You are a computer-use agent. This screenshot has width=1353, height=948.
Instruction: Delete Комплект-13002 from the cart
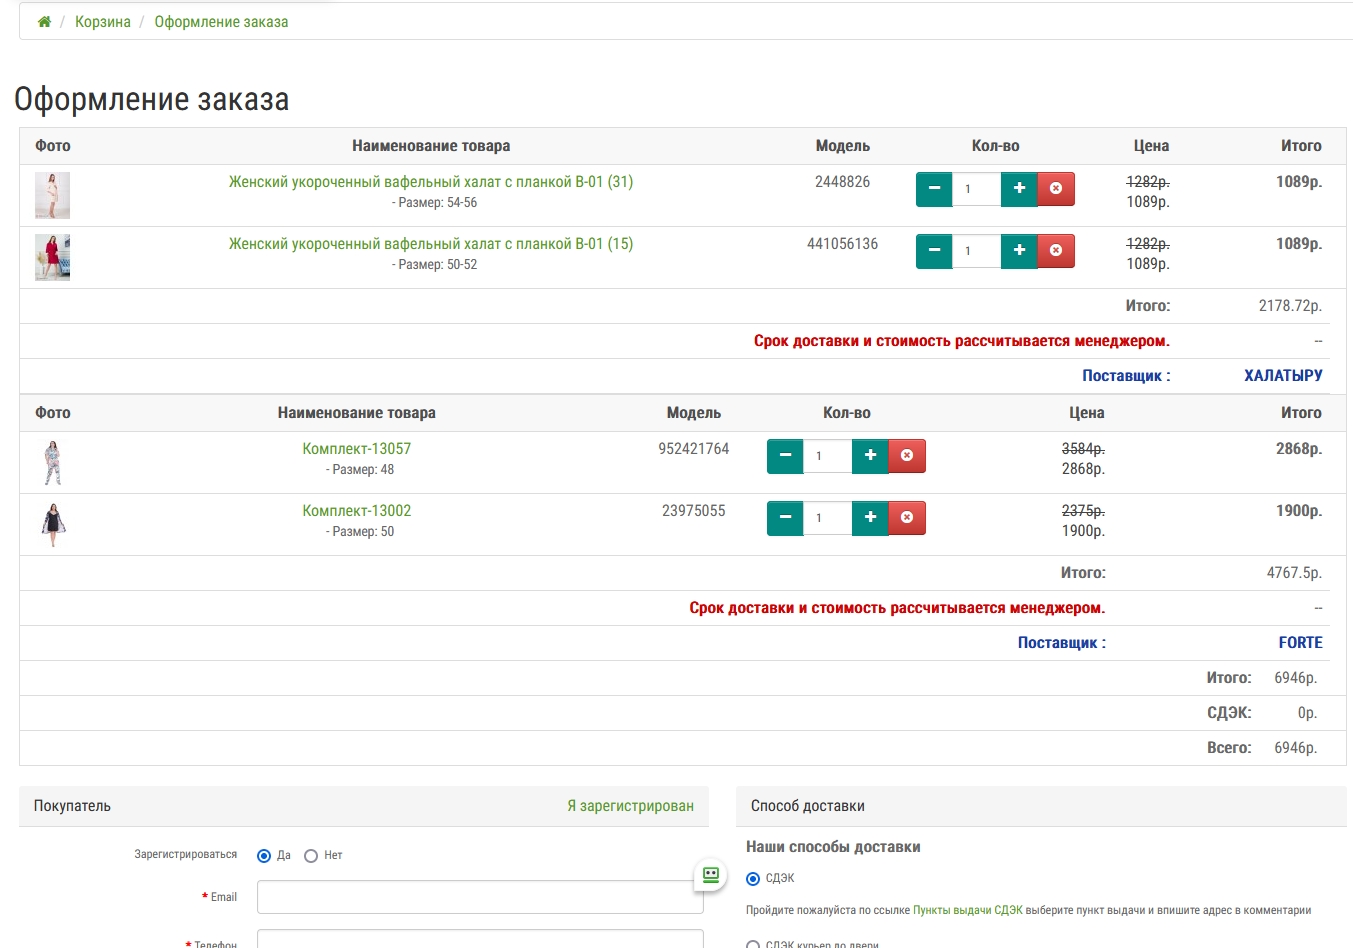coord(907,518)
